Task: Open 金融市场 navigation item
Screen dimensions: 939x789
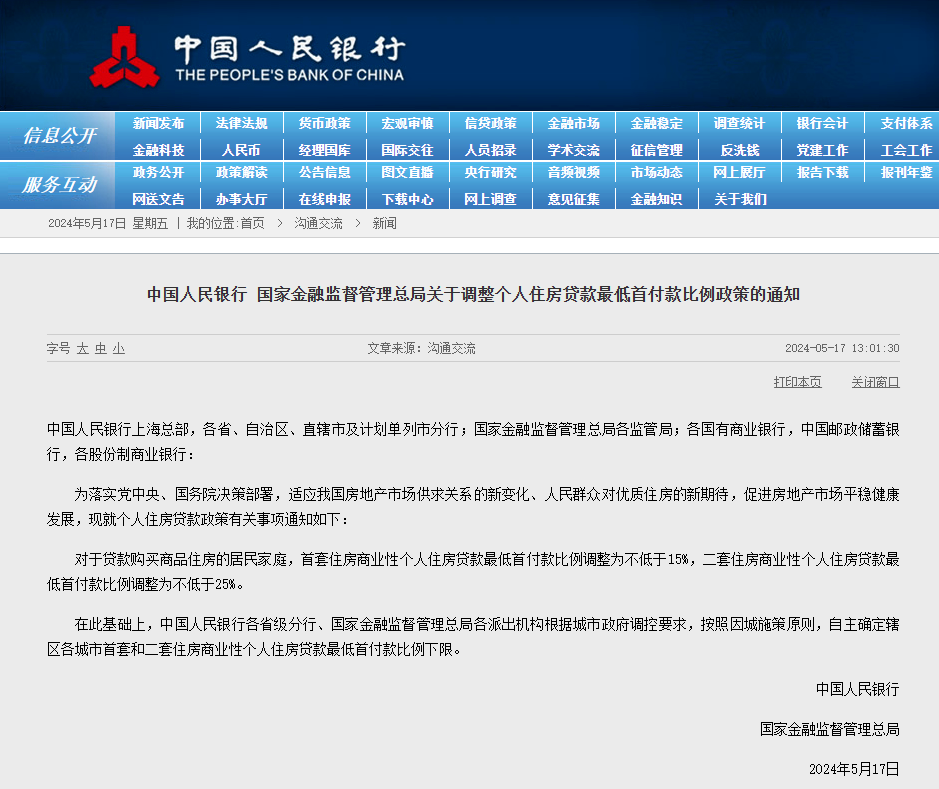Action: pos(574,123)
